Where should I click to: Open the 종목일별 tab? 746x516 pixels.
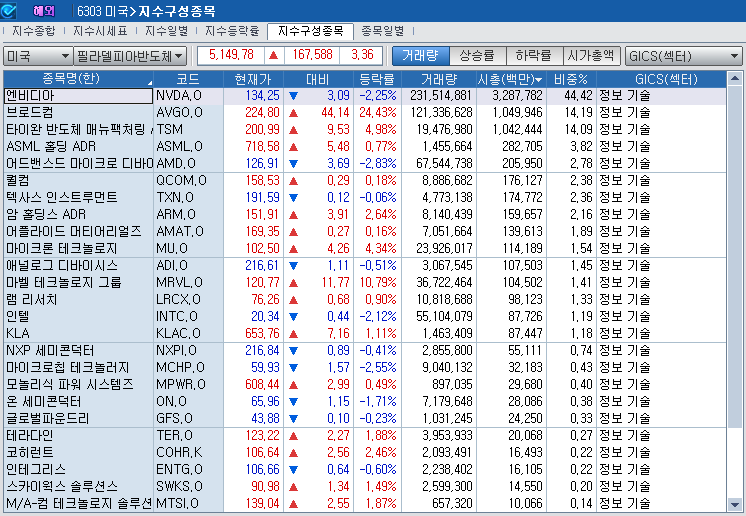(x=383, y=31)
